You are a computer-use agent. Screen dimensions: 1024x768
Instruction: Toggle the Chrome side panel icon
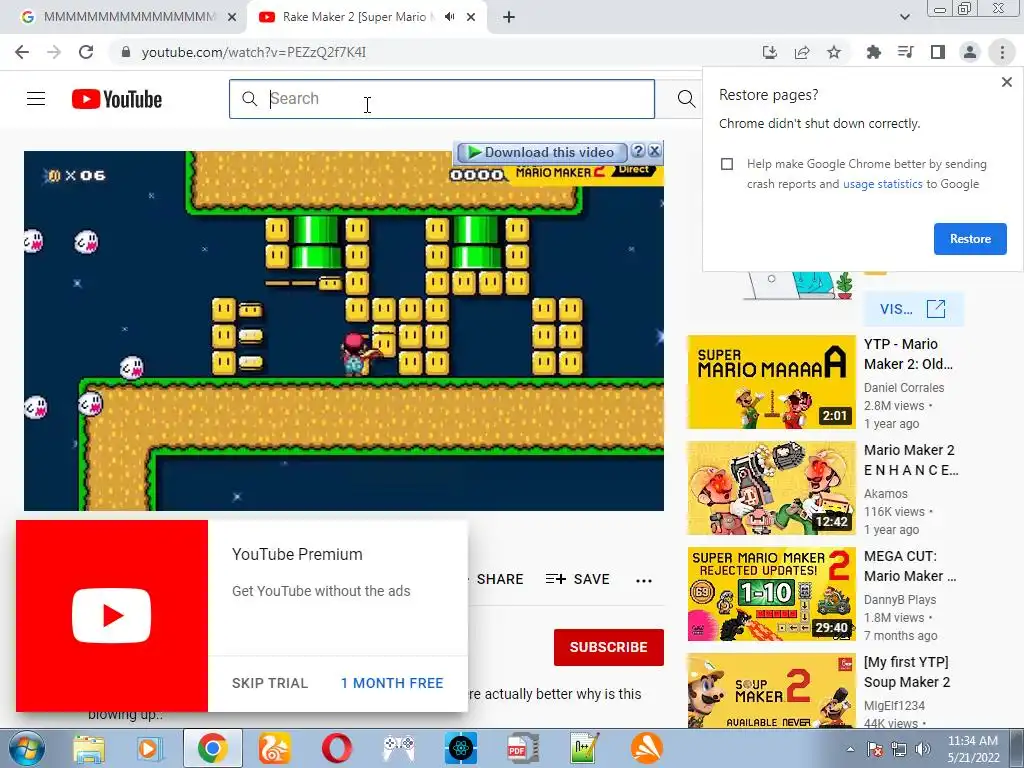click(x=938, y=52)
